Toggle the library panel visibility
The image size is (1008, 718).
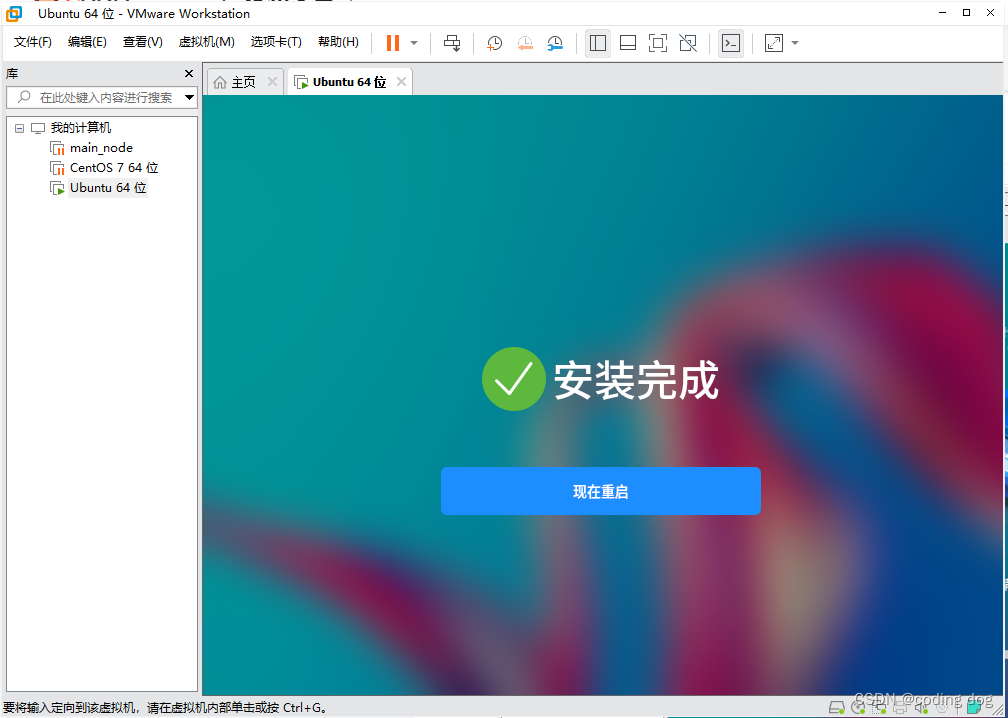pyautogui.click(x=597, y=42)
